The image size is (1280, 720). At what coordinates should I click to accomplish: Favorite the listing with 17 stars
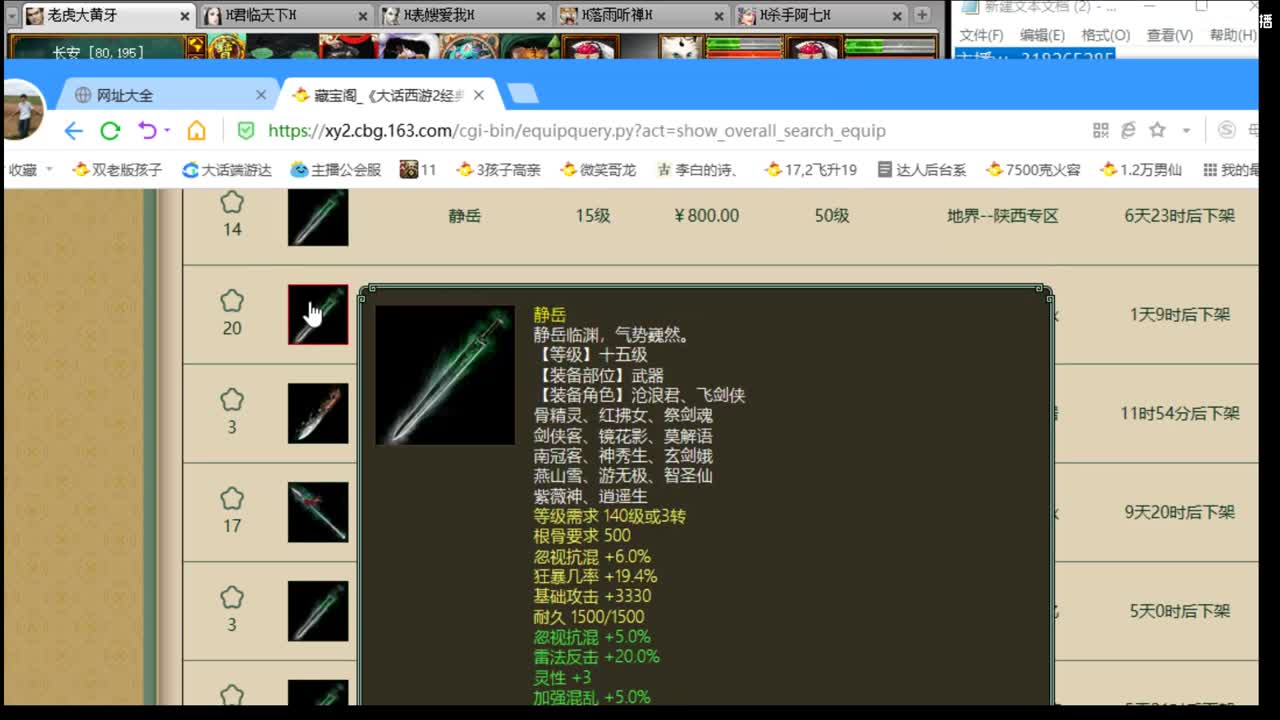(232, 499)
